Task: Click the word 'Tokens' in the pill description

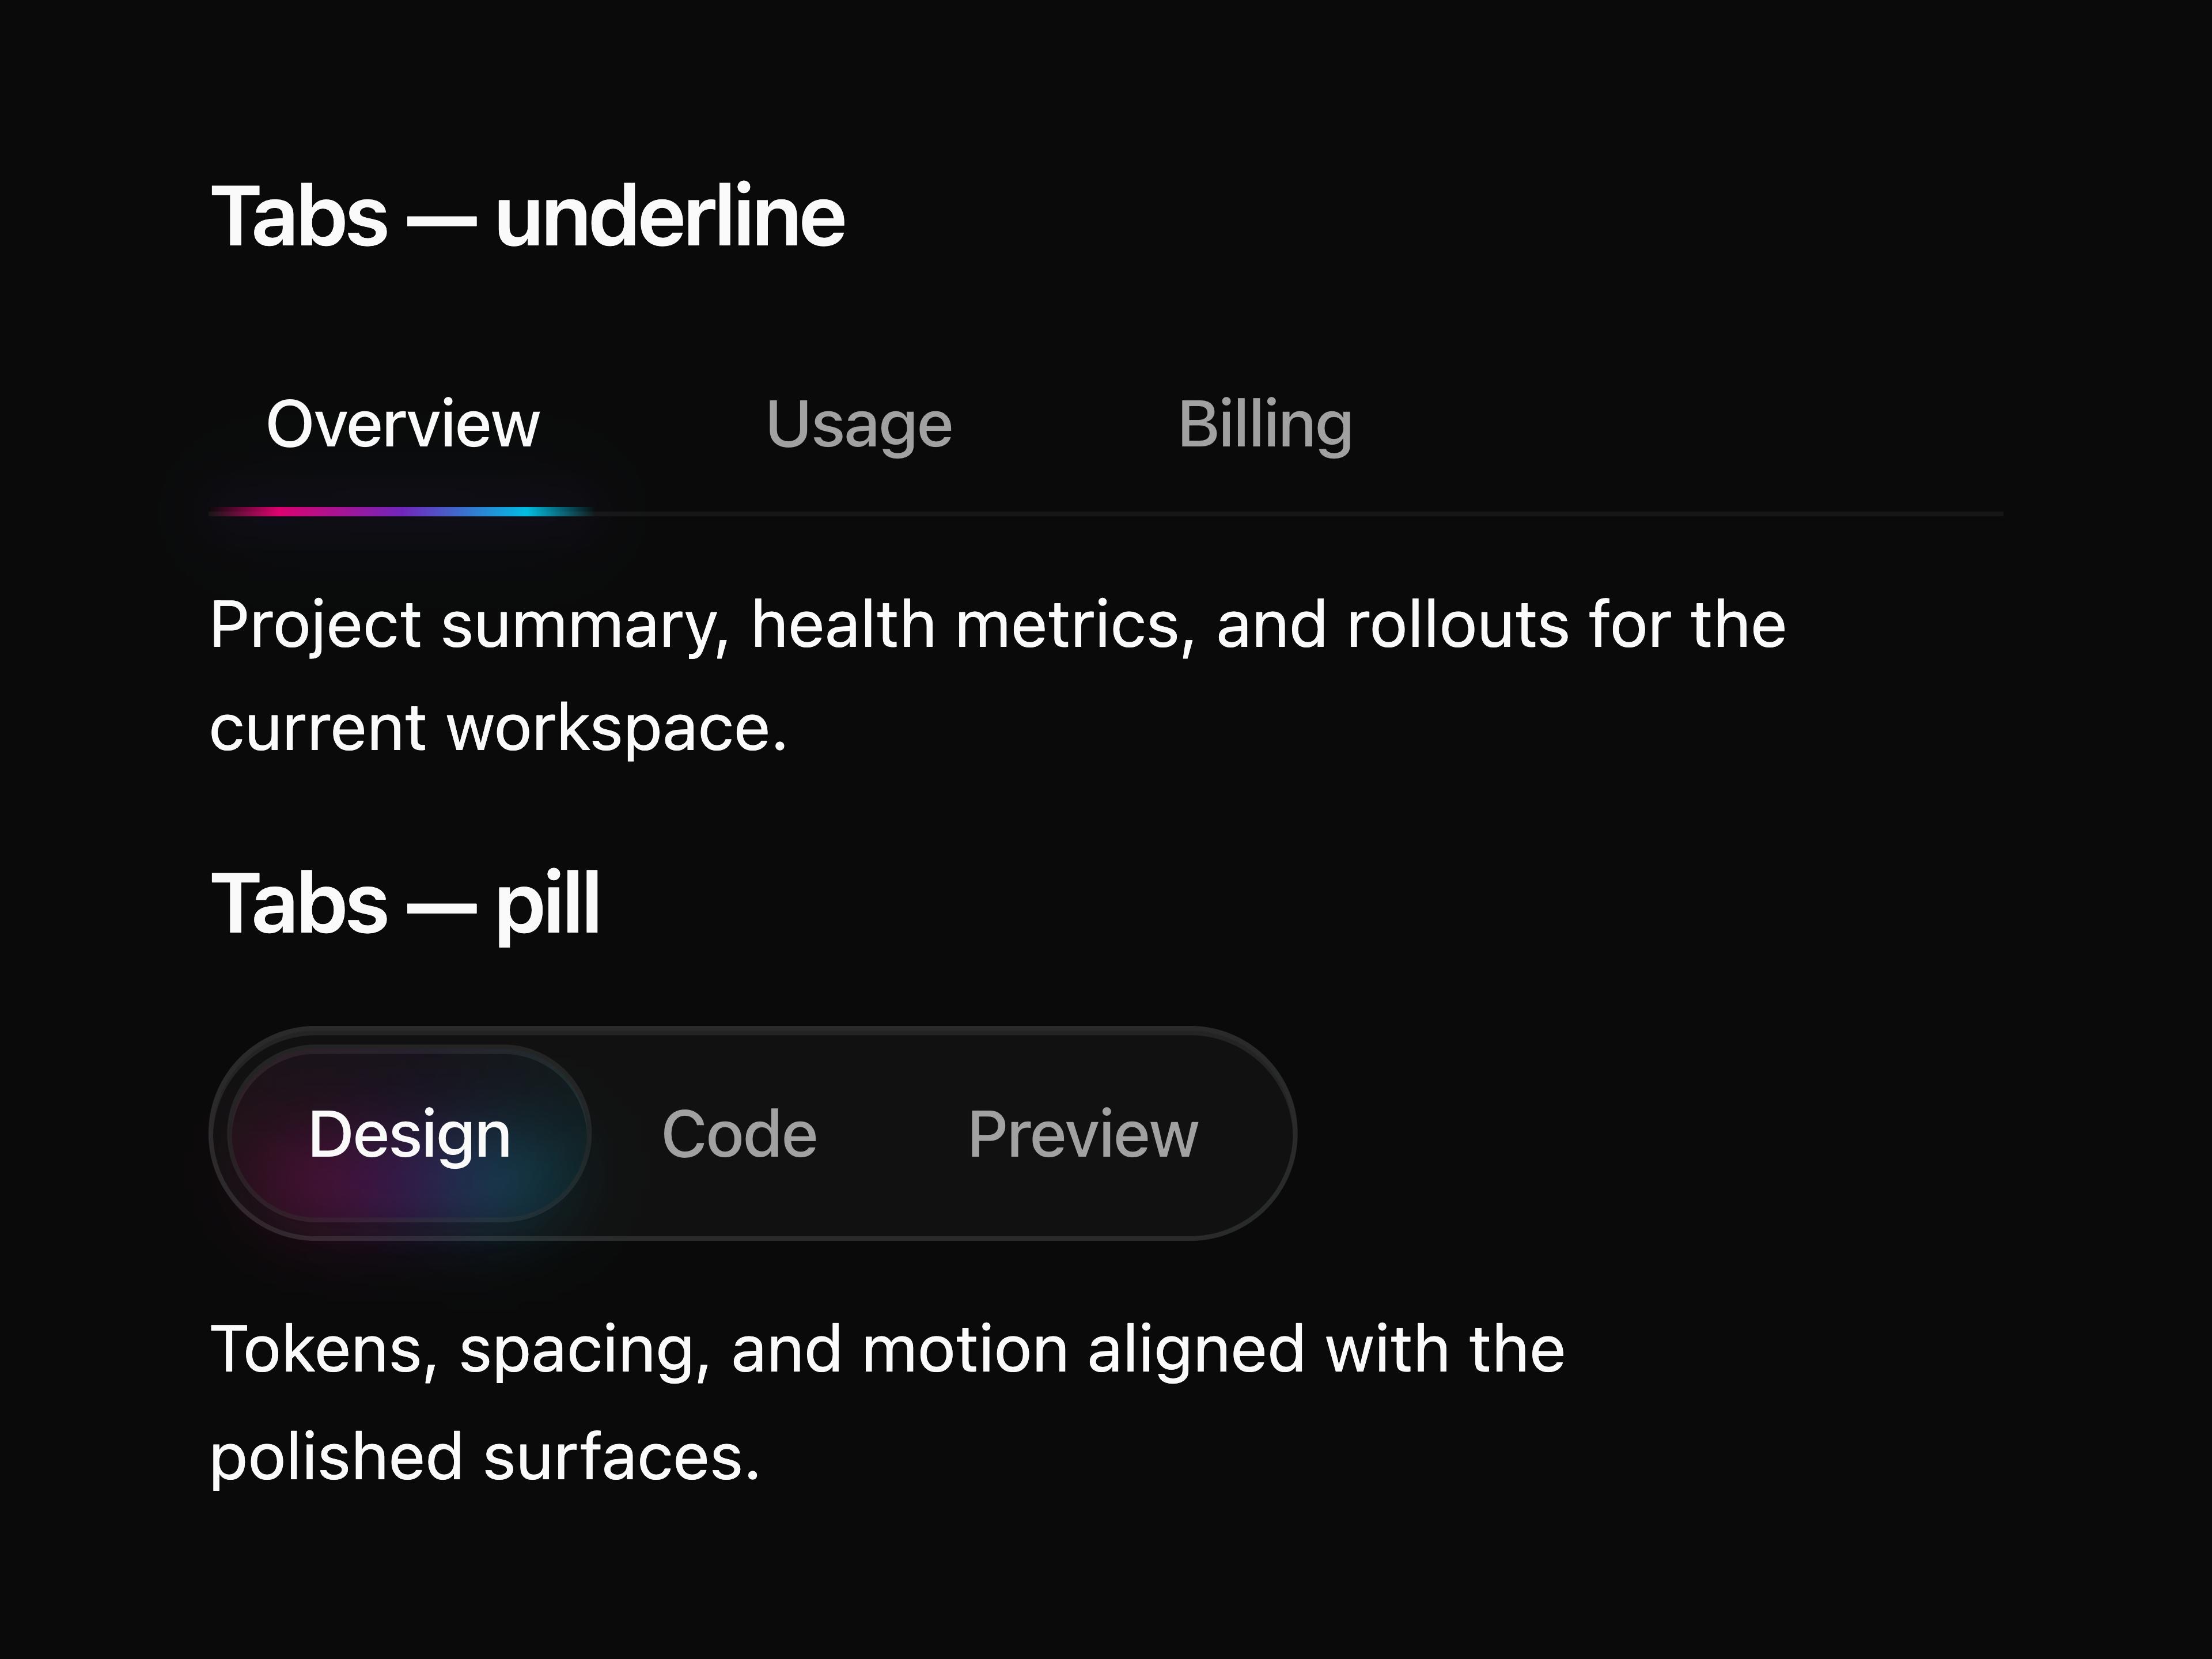Action: (x=323, y=1352)
